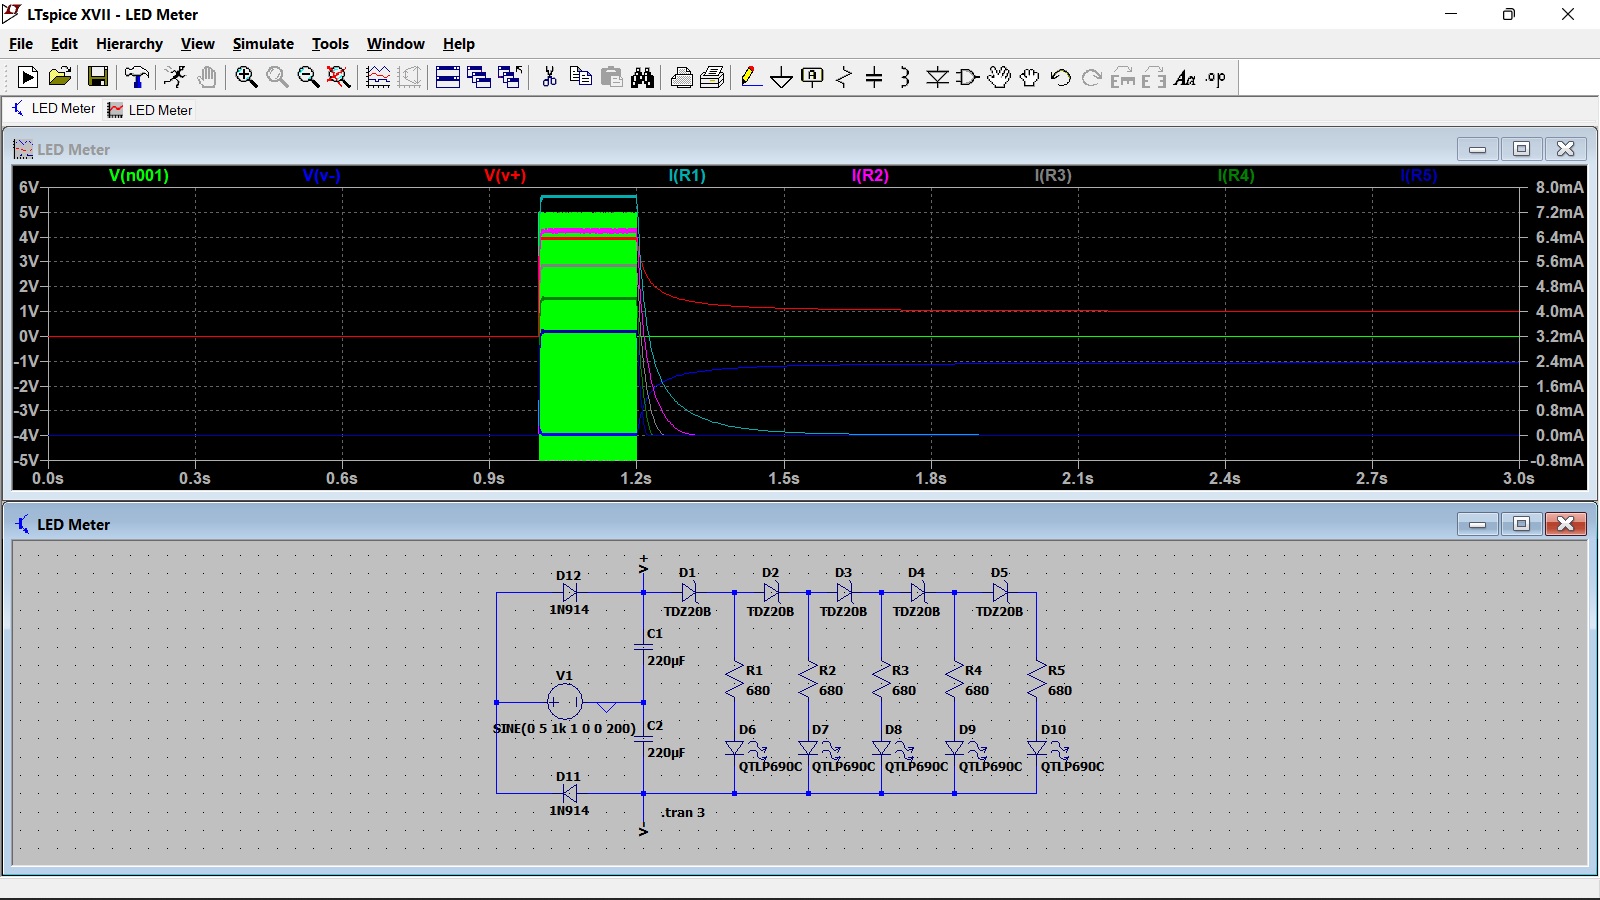Save the schematic with the floppy icon

pyautogui.click(x=97, y=77)
